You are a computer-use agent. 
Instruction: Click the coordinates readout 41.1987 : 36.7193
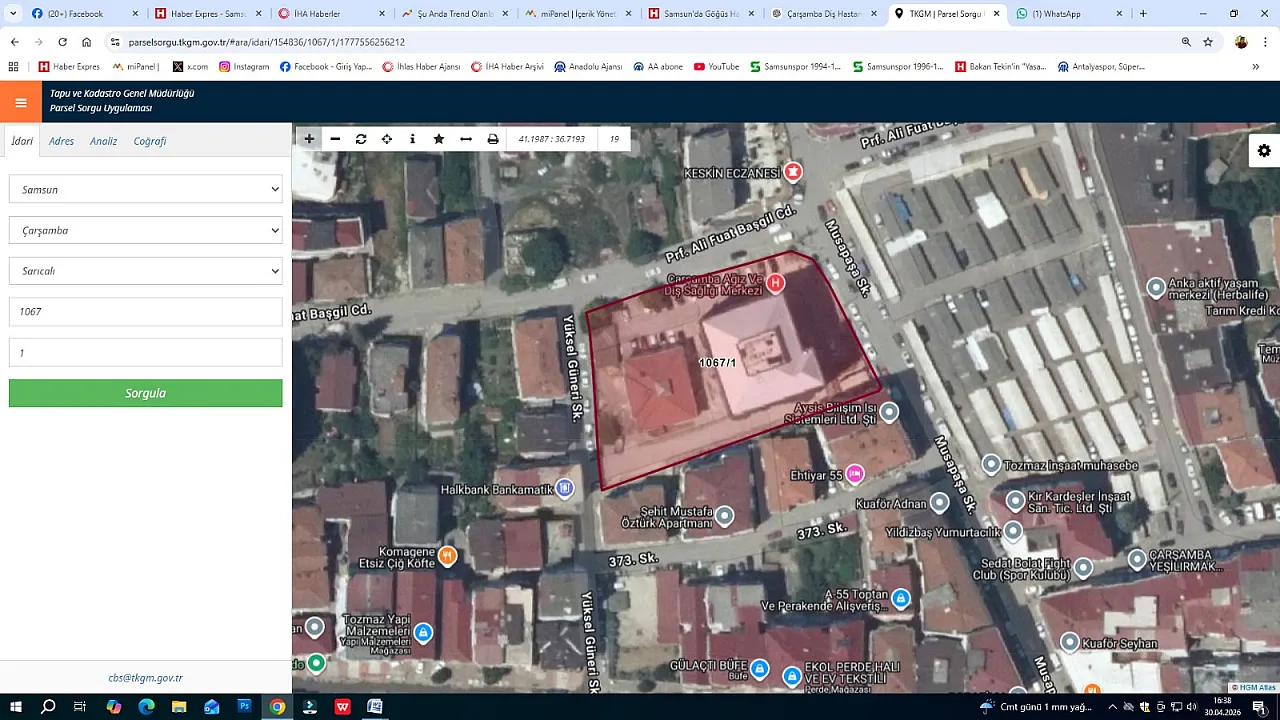(551, 139)
